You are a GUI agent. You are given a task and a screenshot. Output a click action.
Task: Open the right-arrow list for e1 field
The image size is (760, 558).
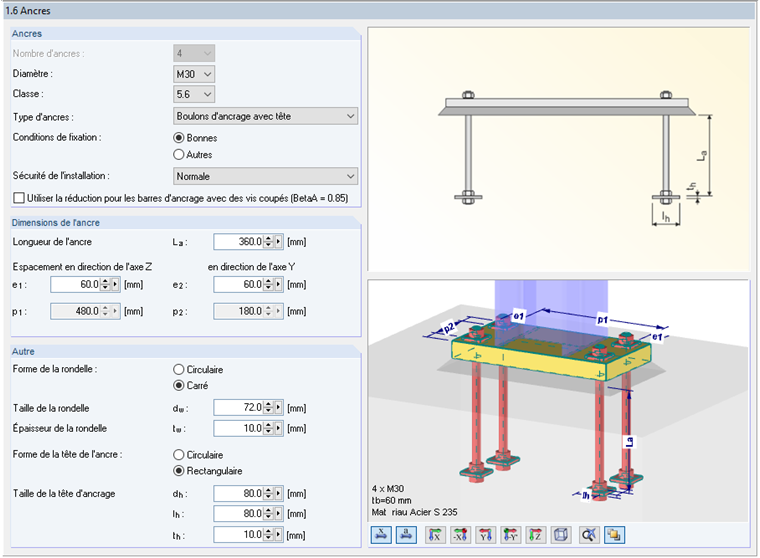115,284
